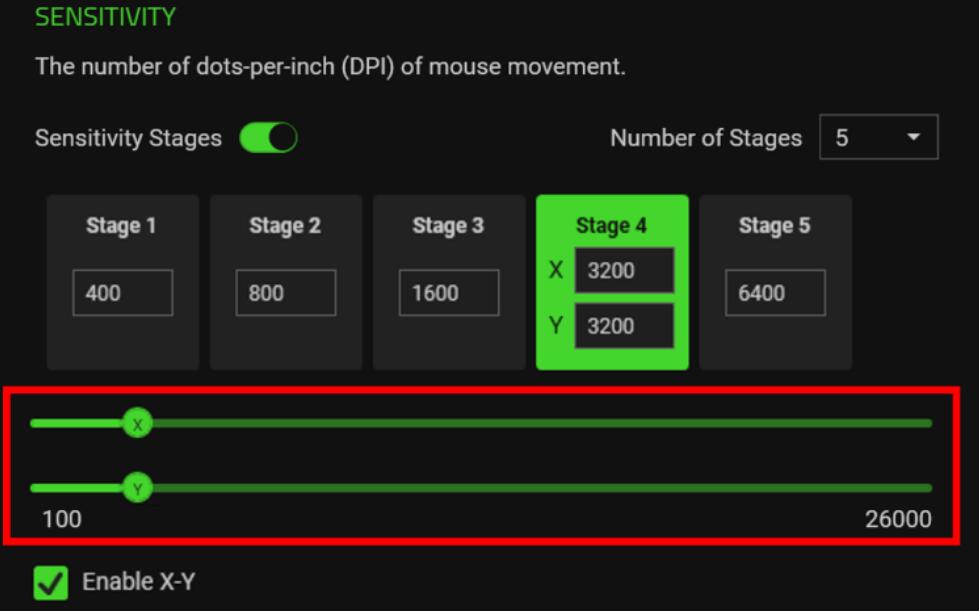Viewport: 979px width, 611px height.
Task: Activate the Stage 3 sensitivity tile
Action: (448, 226)
